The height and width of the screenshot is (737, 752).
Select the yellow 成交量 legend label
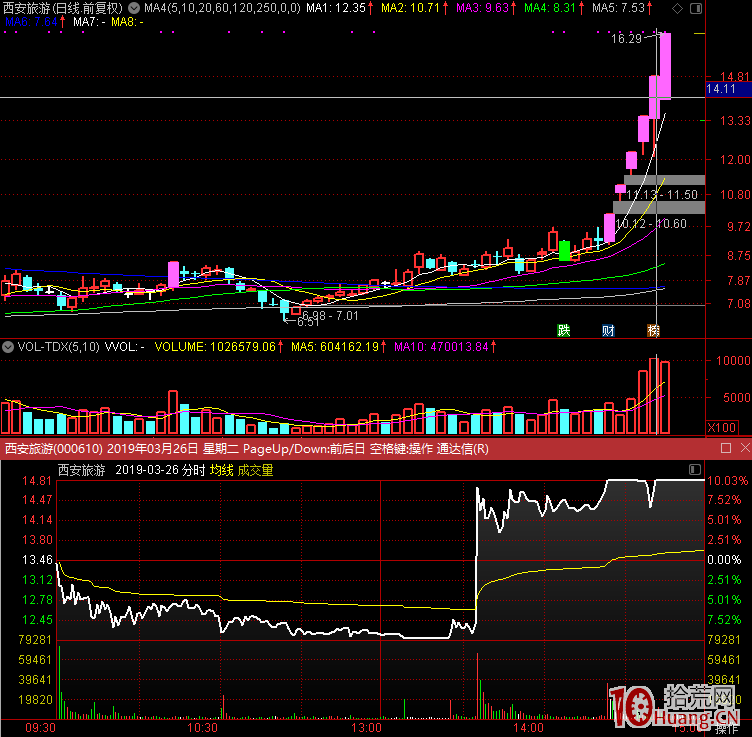[256, 470]
